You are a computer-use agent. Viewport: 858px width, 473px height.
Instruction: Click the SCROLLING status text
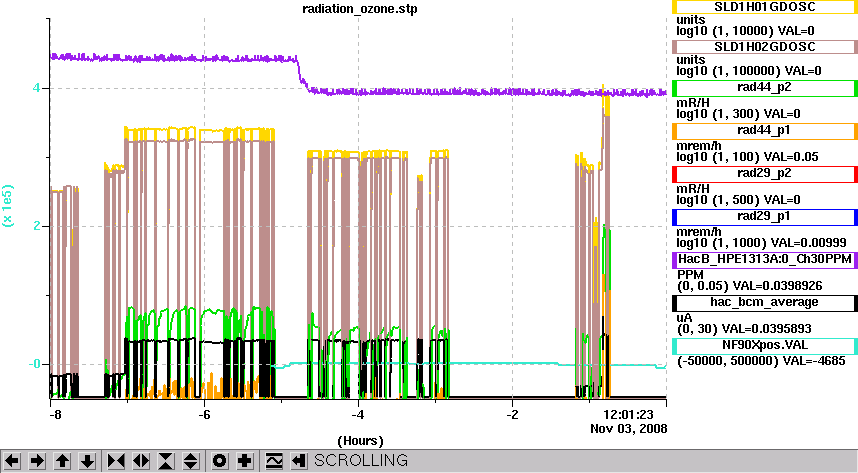[361, 460]
